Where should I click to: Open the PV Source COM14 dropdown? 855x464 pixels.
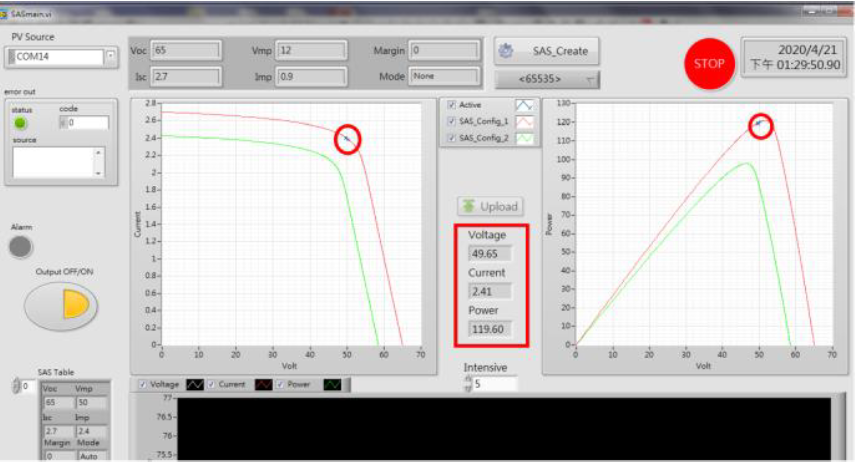110,56
